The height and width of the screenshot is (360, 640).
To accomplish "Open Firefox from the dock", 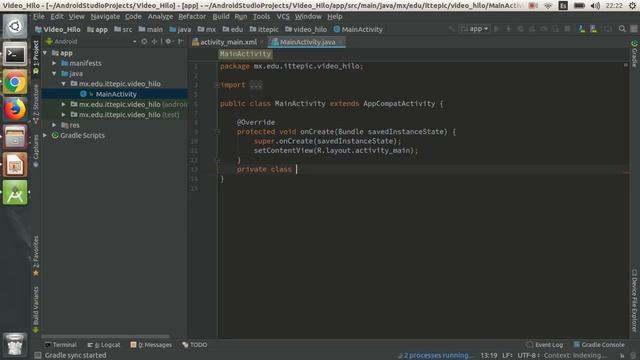I will tap(15, 109).
